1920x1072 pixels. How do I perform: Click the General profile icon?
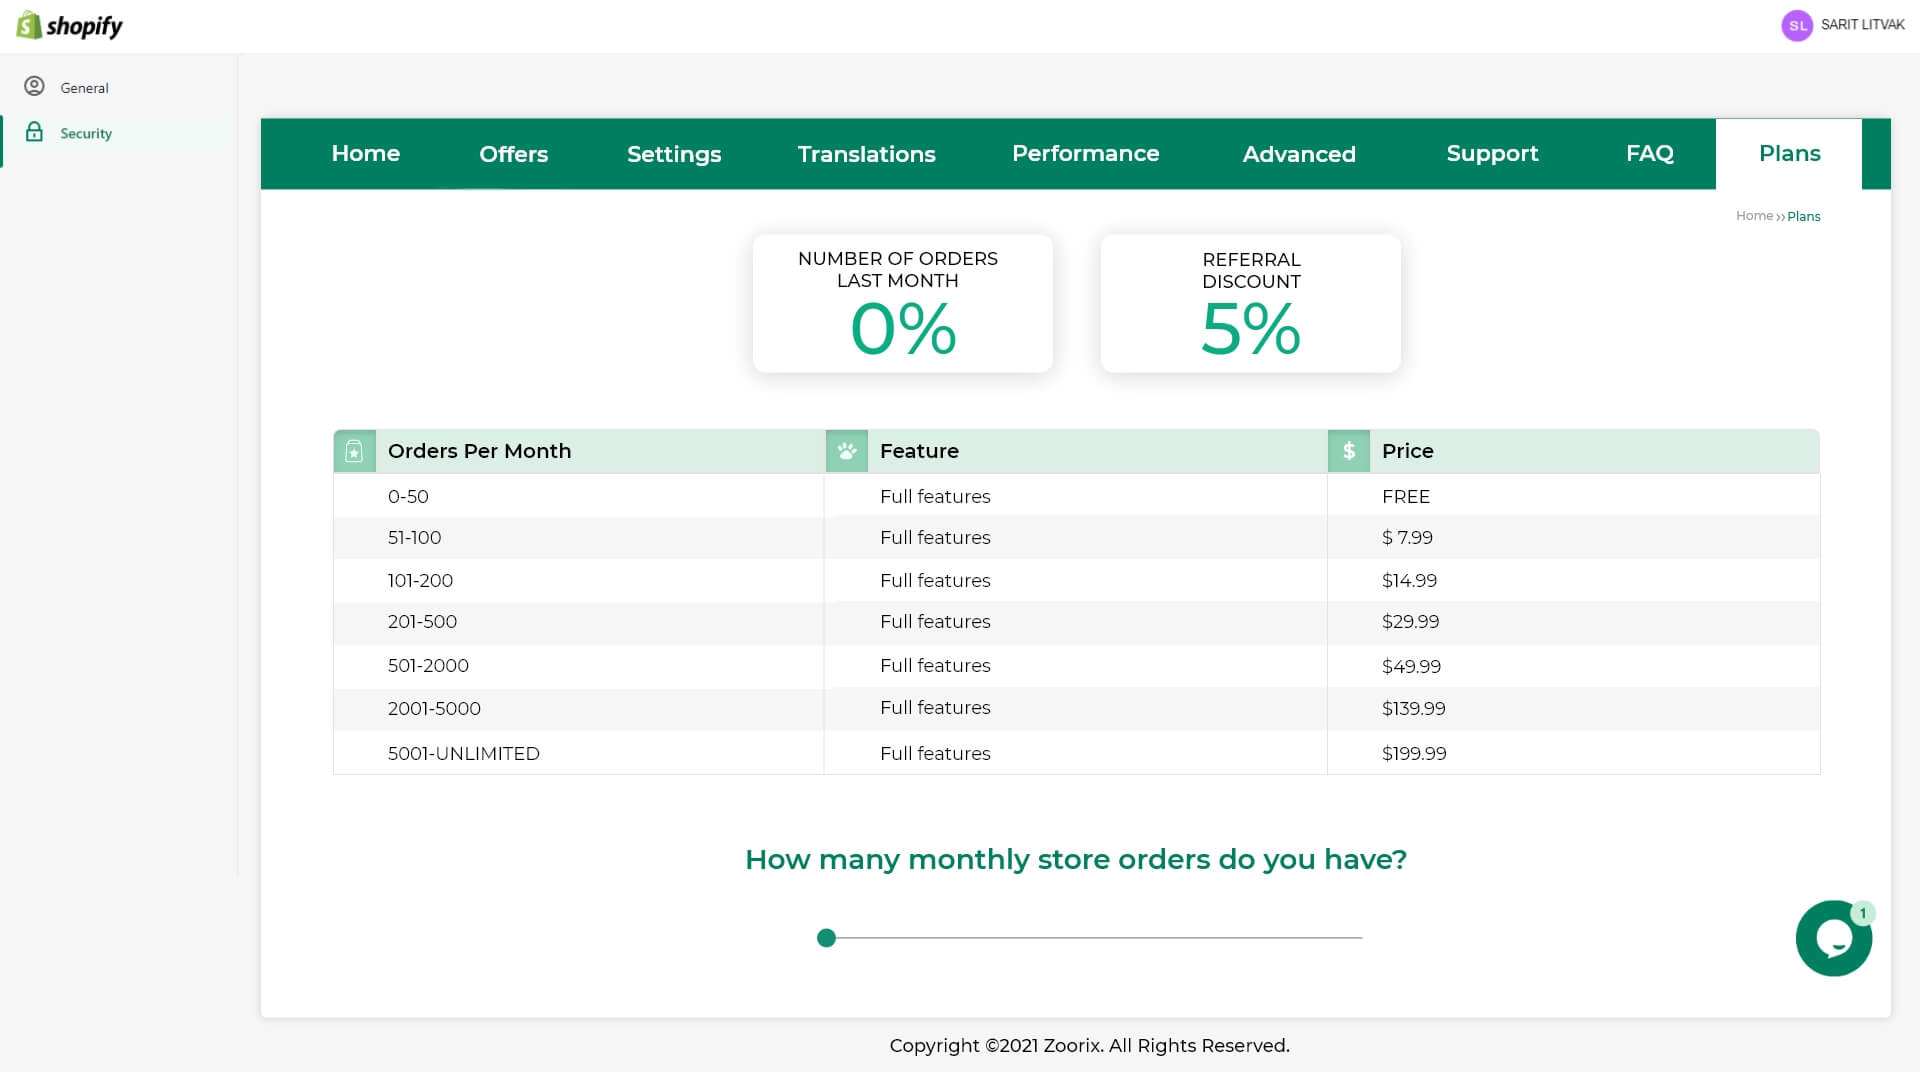[x=35, y=87]
